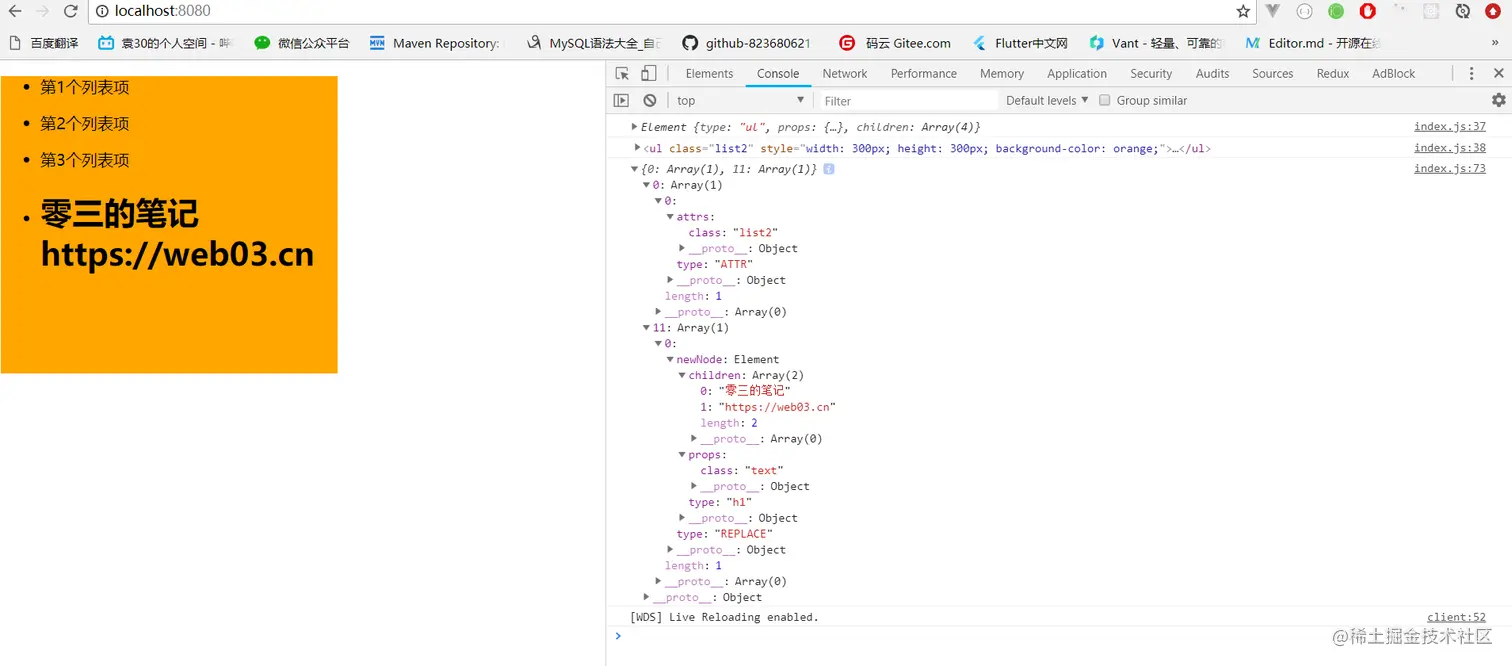The height and width of the screenshot is (666, 1512).
Task: Open the Performance tab
Action: [x=924, y=73]
